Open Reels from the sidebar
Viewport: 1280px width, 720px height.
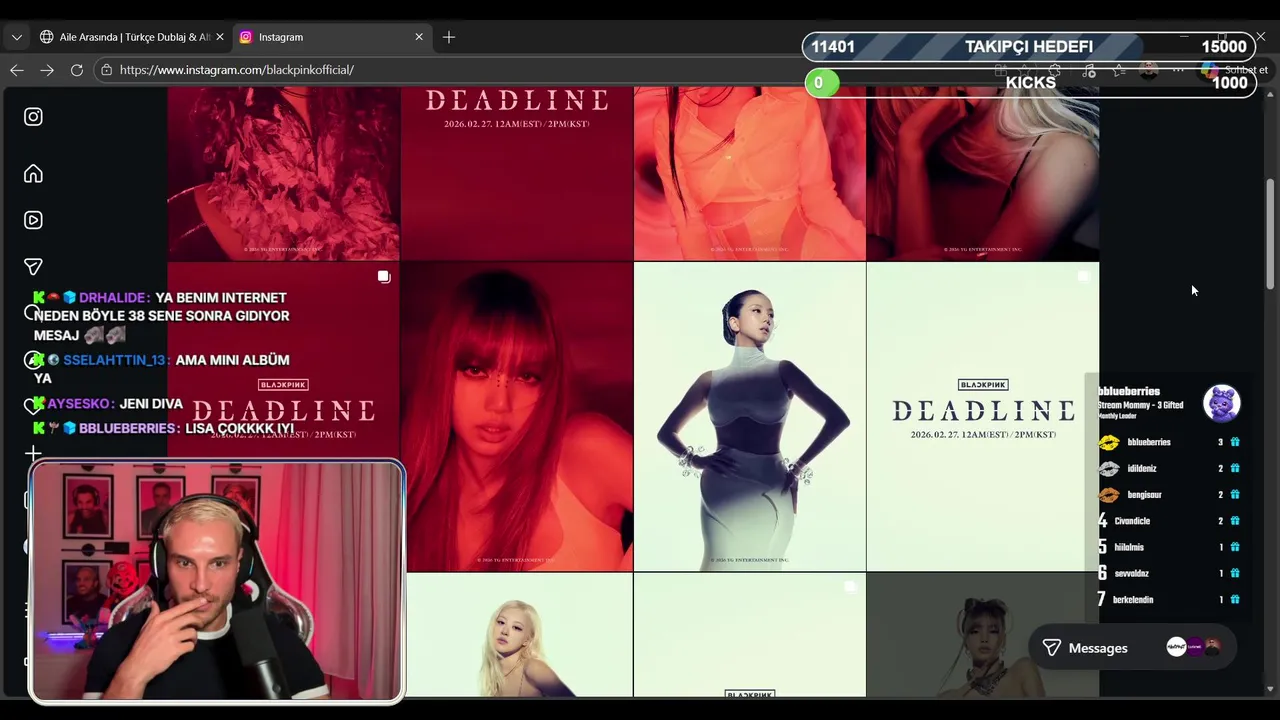[33, 220]
